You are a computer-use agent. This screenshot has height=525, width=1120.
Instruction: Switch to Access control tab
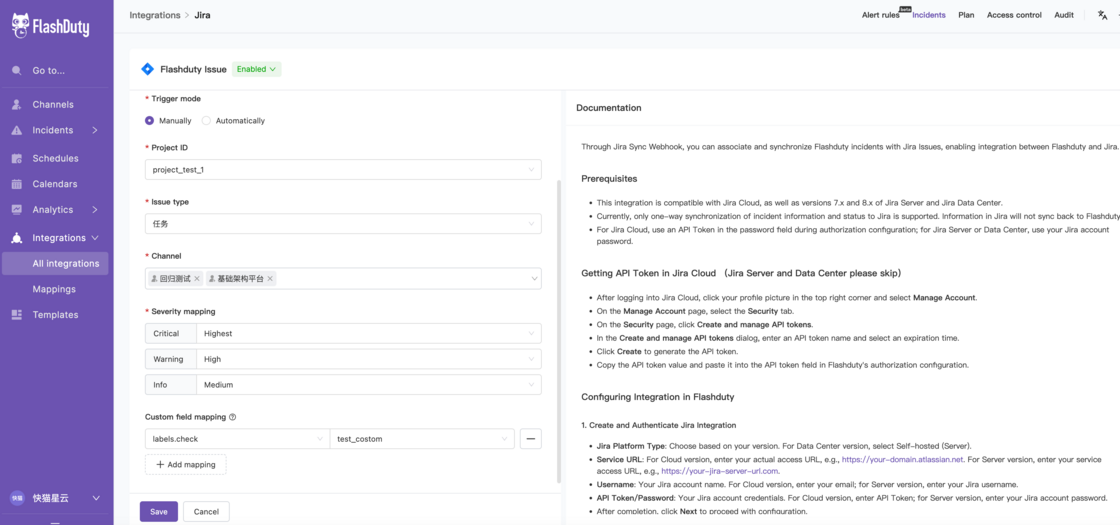pos(1014,15)
